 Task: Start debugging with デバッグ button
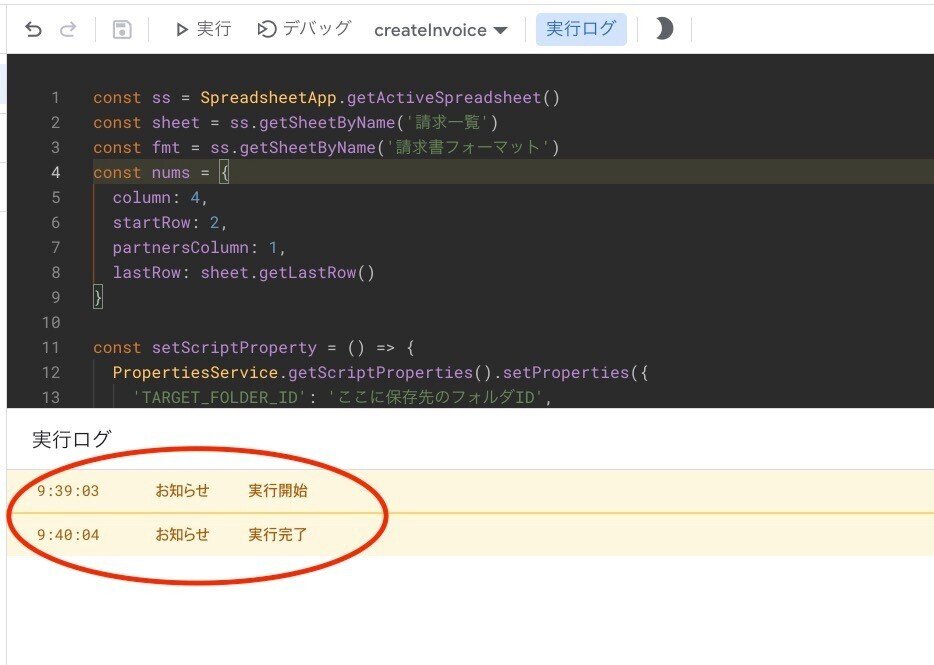coord(304,29)
